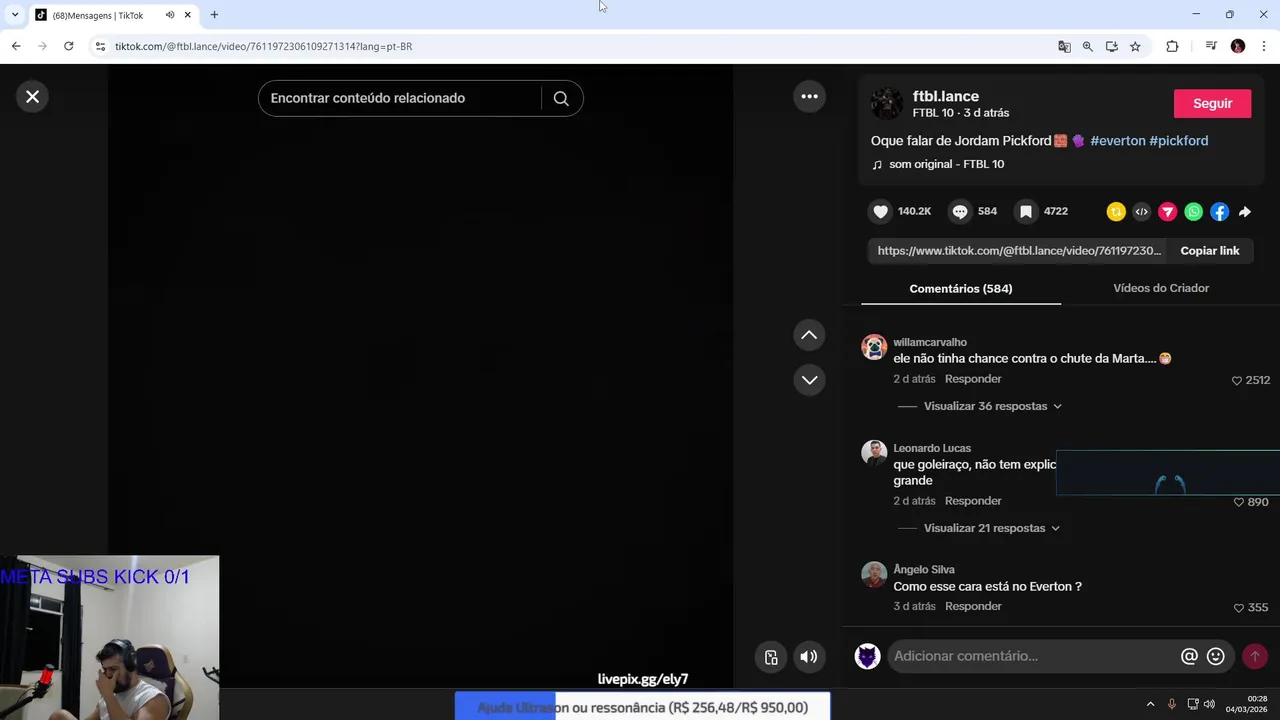This screenshot has width=1280, height=720.
Task: Open som original - FTBL 10 sound
Action: [946, 164]
